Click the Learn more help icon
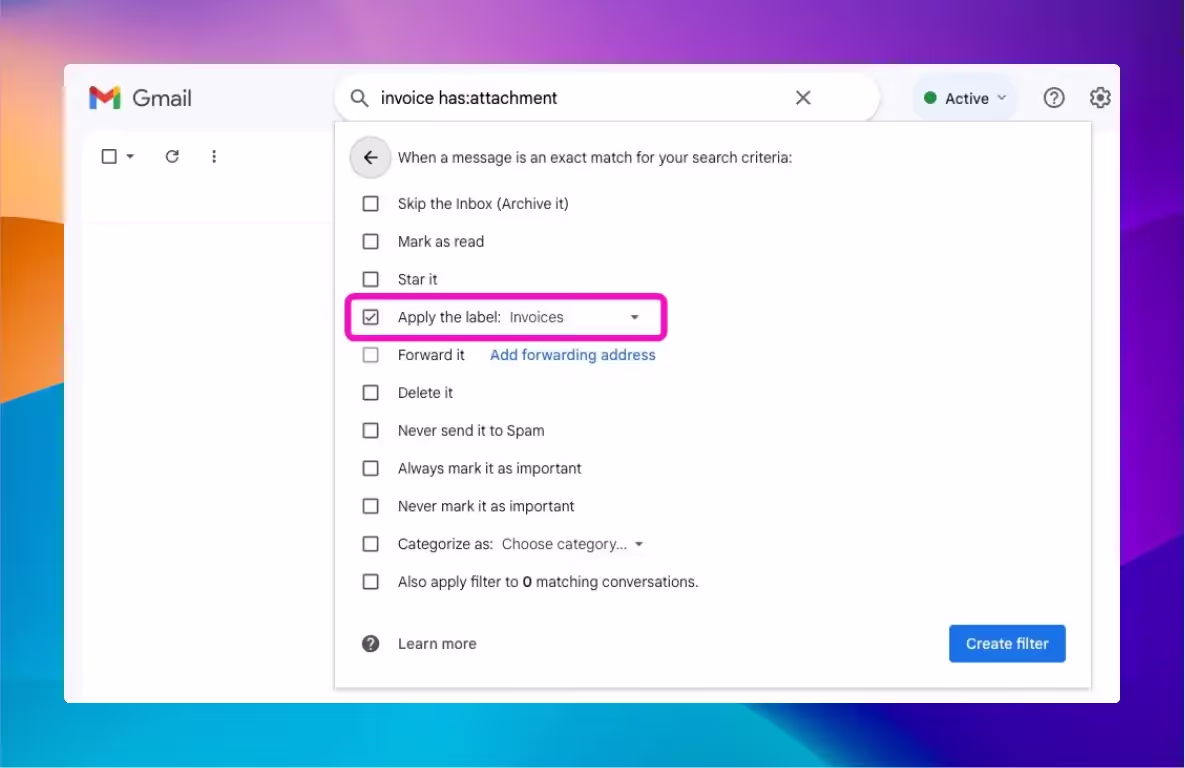 (x=370, y=643)
